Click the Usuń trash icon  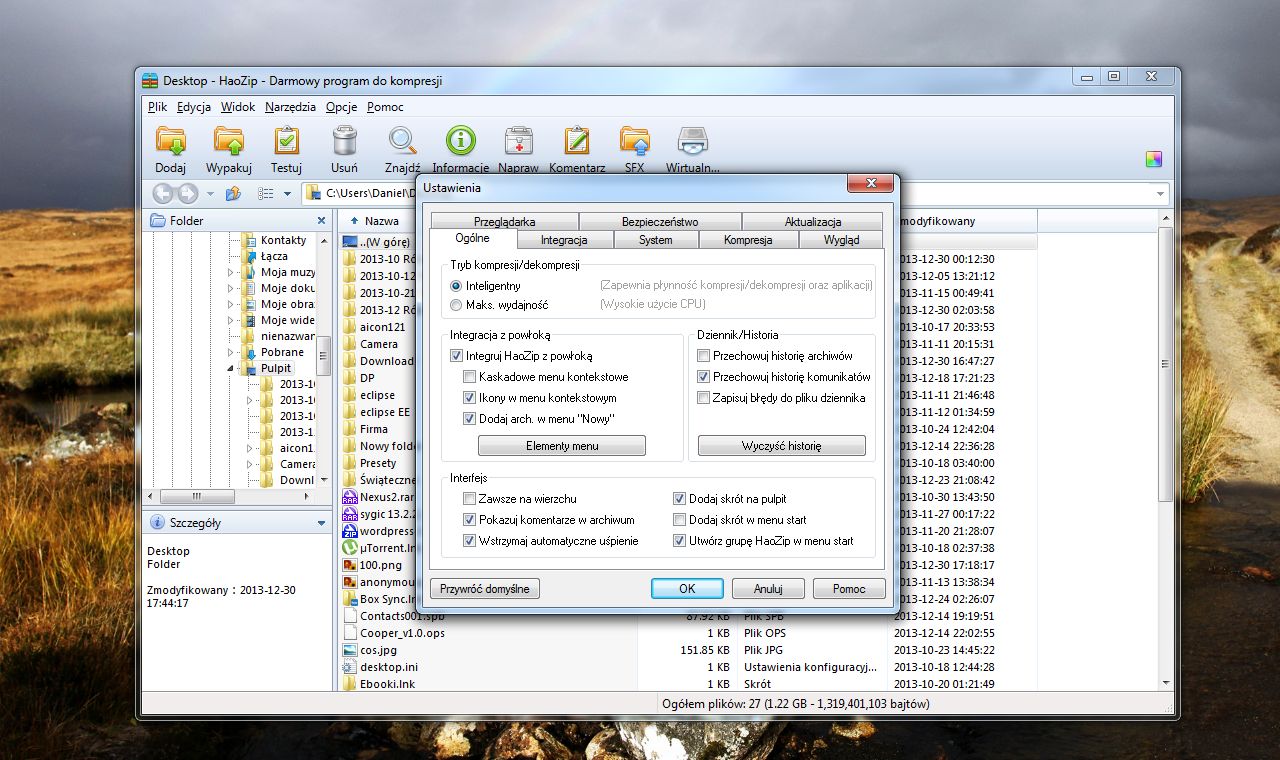pyautogui.click(x=344, y=141)
